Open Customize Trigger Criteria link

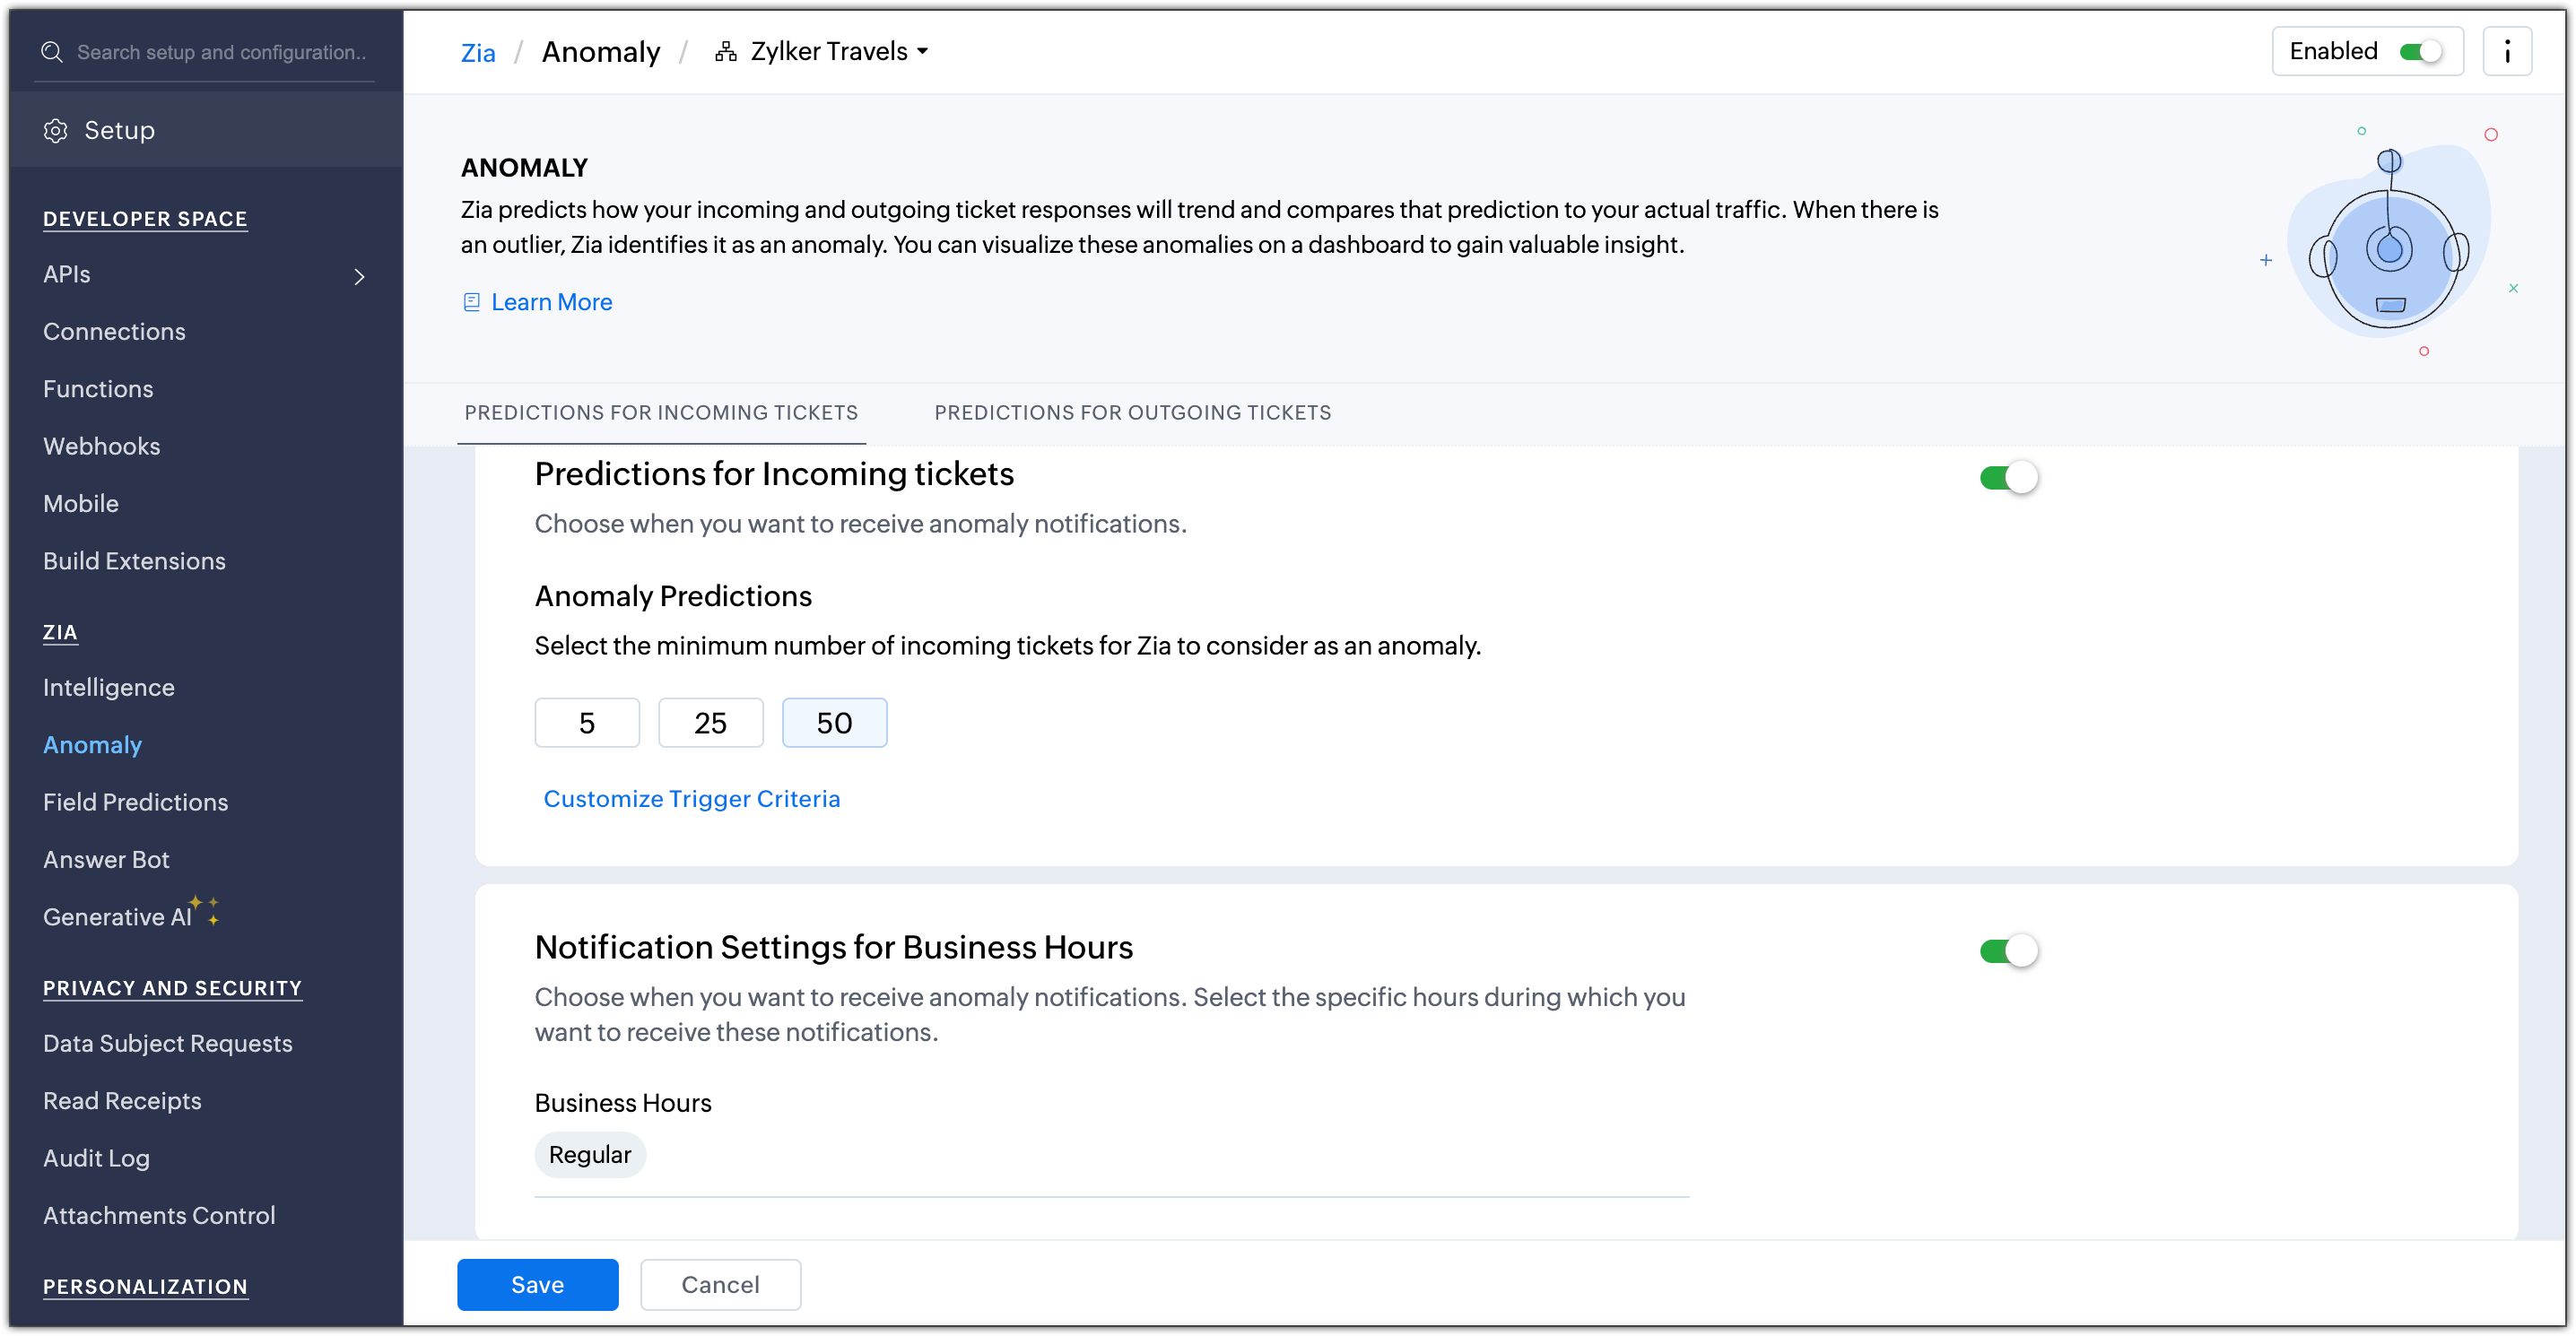click(x=691, y=799)
